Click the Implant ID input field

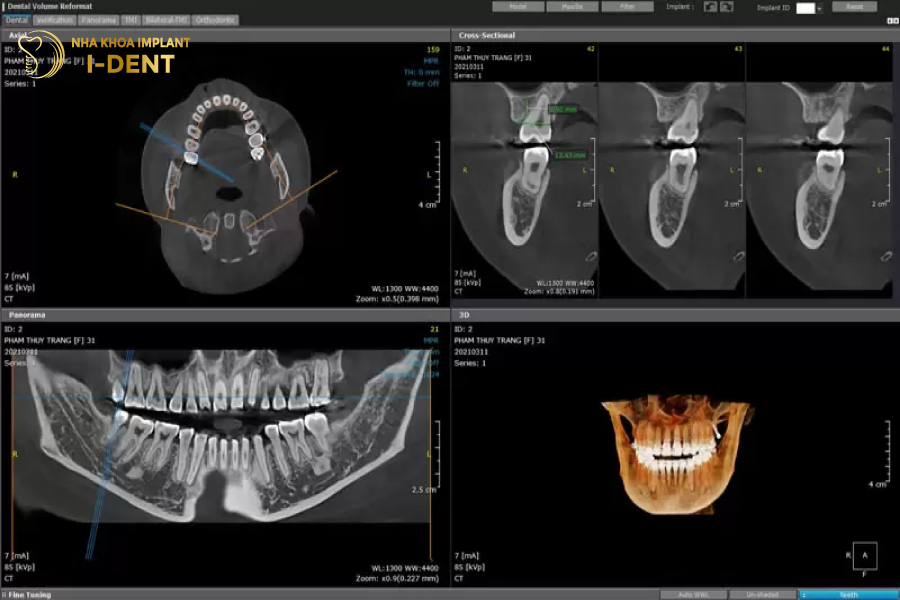pos(805,8)
